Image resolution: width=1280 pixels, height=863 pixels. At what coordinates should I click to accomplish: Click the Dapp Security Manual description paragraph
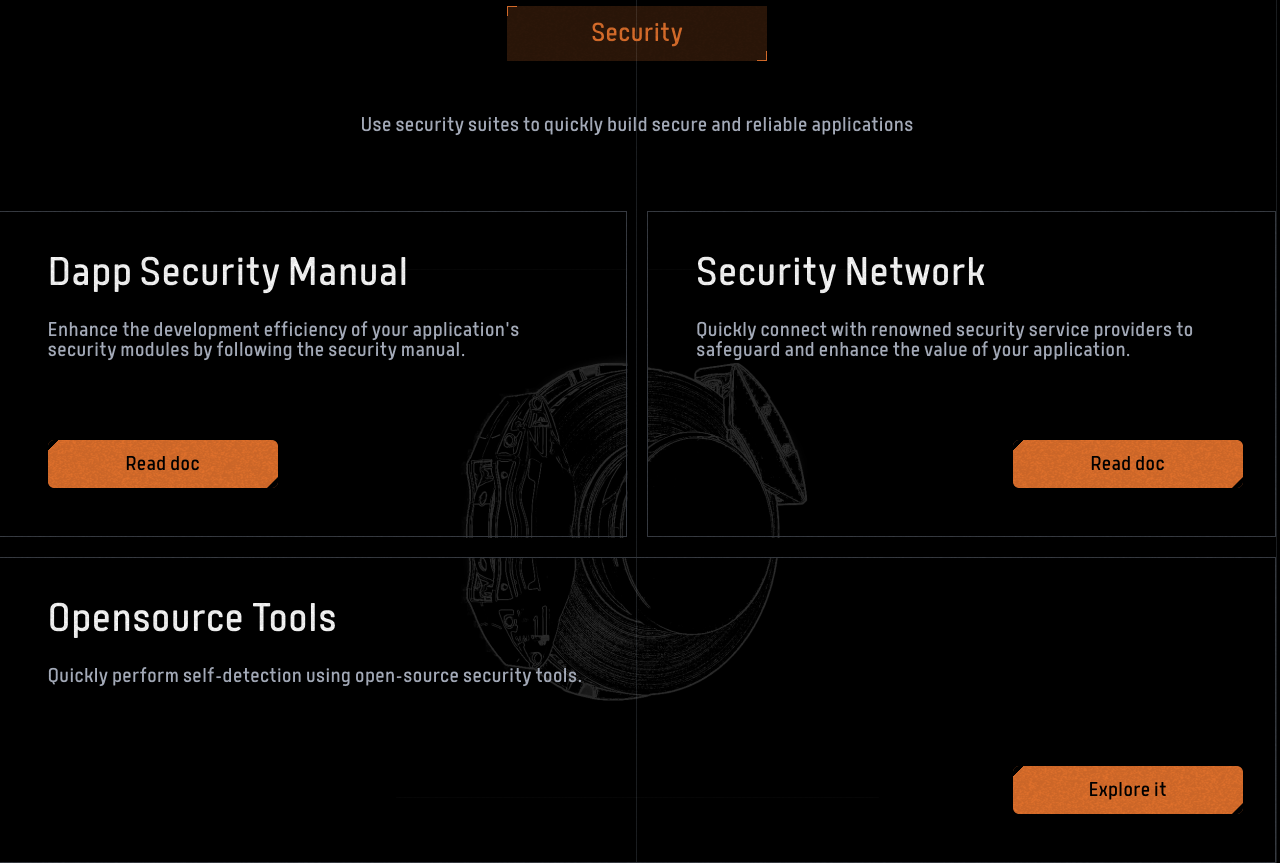click(283, 340)
